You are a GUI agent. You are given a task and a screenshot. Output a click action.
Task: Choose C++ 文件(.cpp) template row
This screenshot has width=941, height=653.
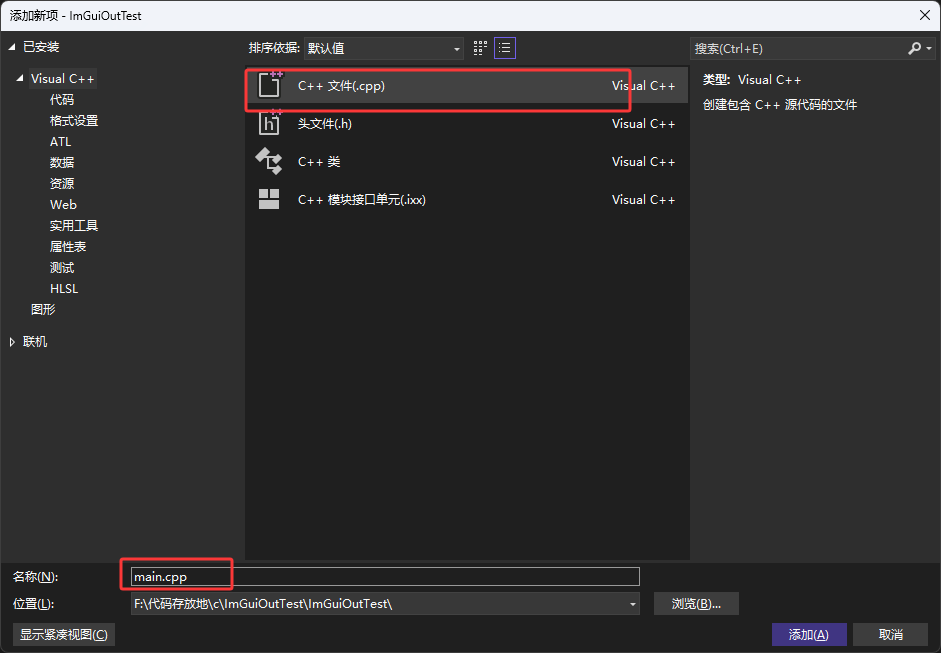[467, 85]
